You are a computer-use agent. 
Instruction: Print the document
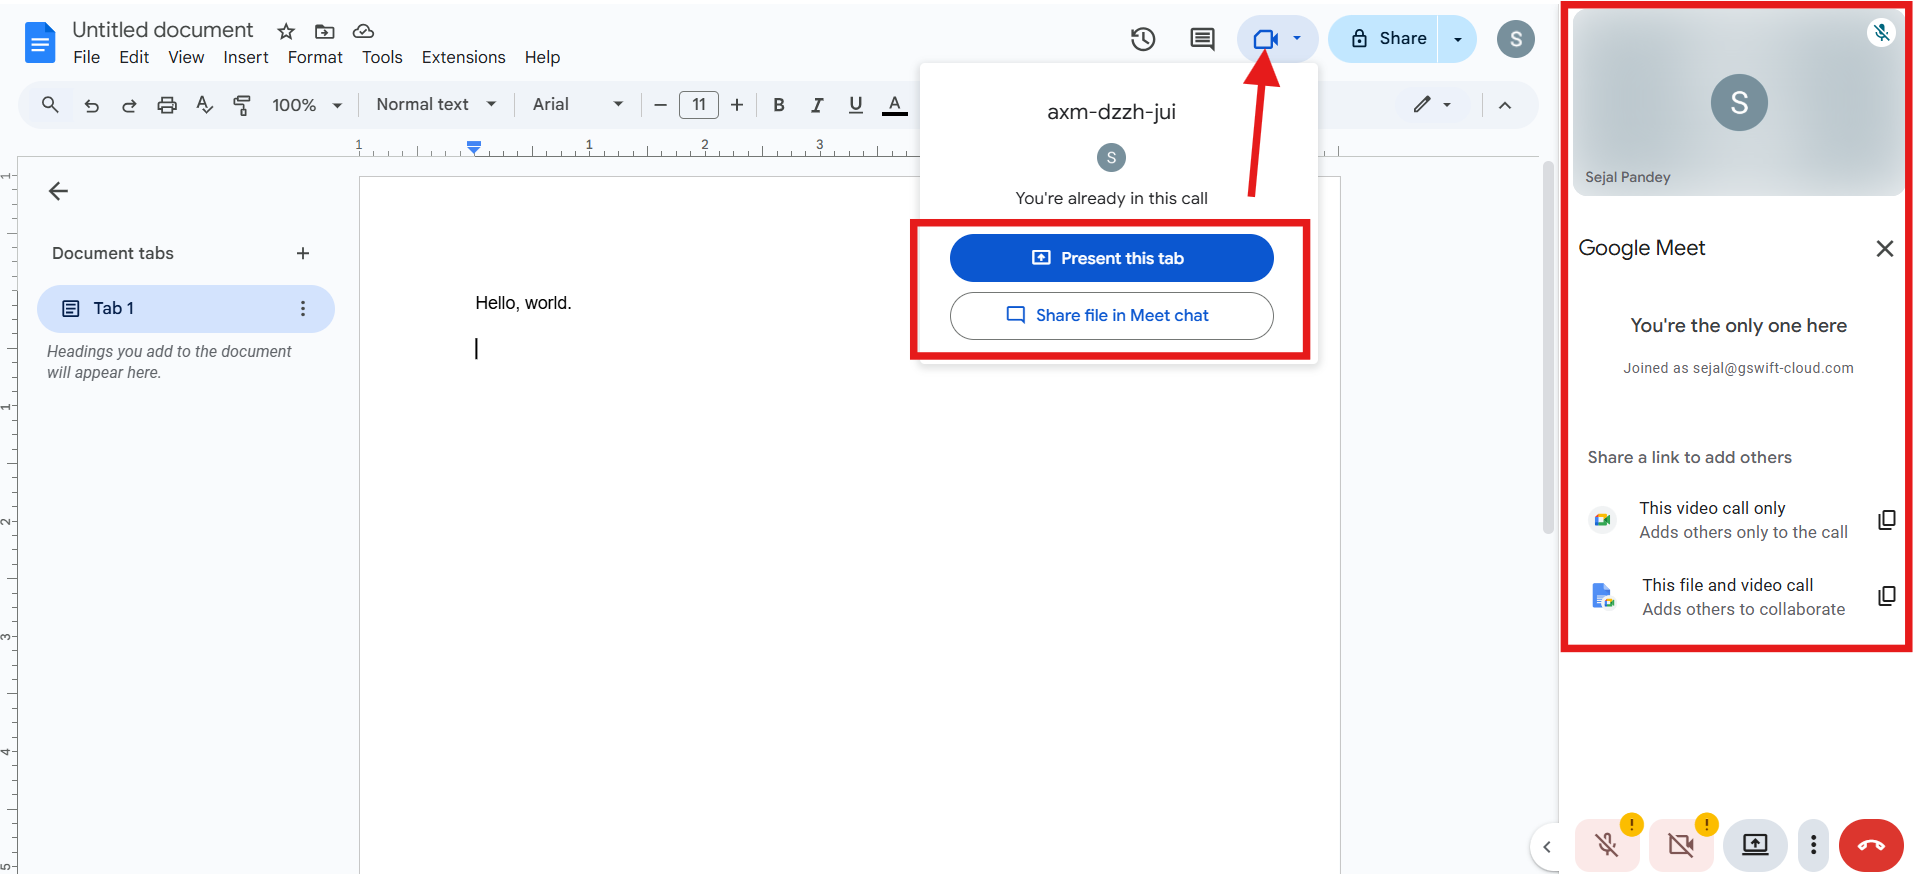point(167,105)
